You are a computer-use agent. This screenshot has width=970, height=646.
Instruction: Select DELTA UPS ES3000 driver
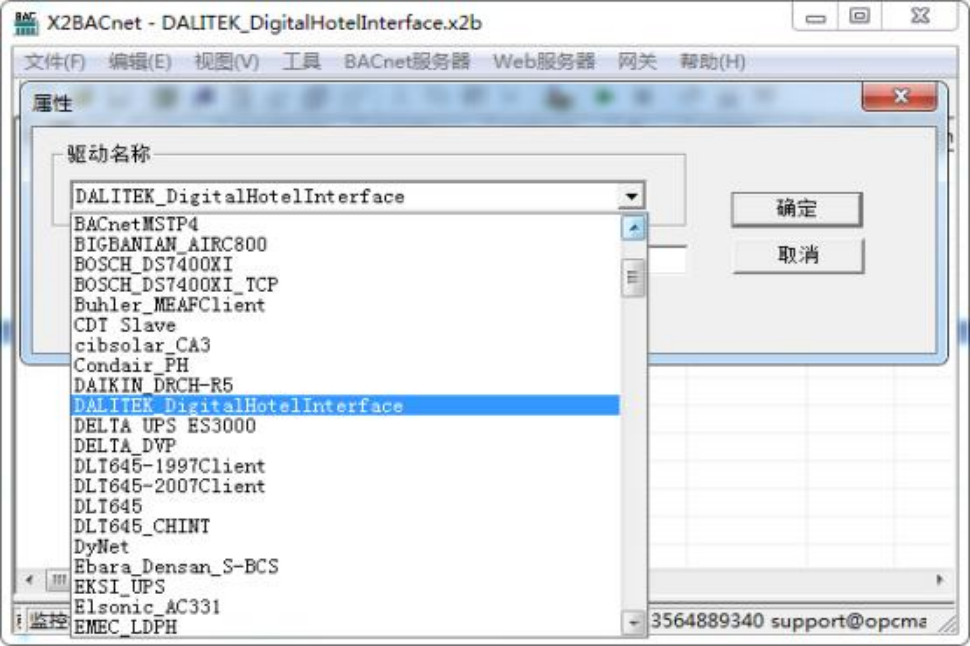click(345, 426)
